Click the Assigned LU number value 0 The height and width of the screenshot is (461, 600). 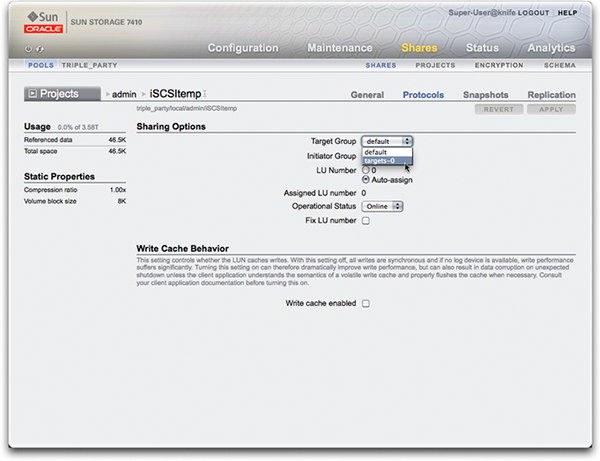[x=364, y=193]
